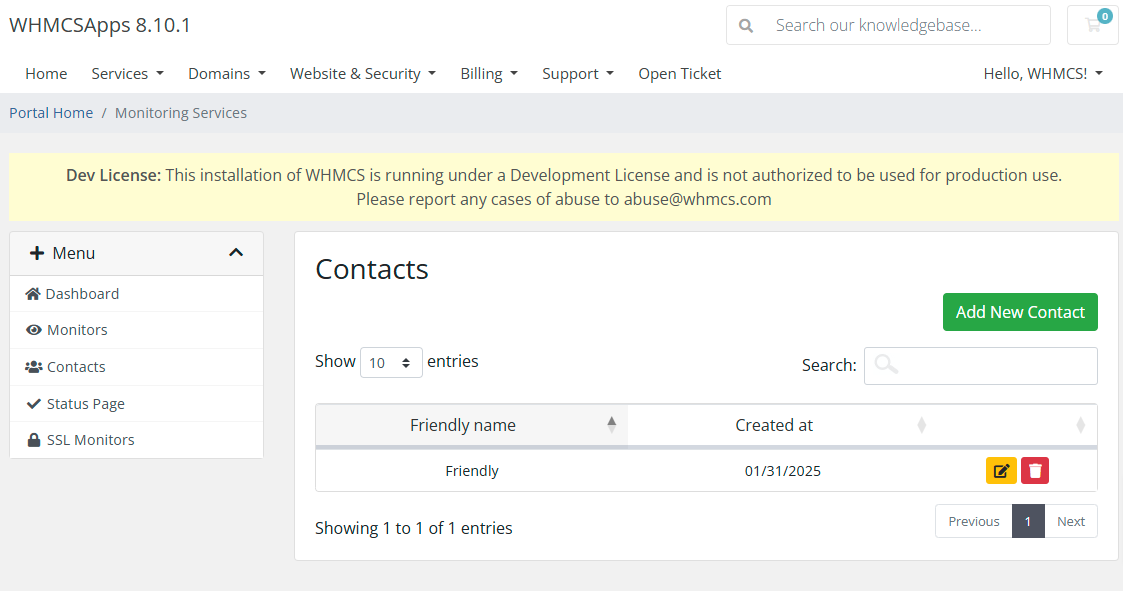This screenshot has width=1123, height=591.
Task: Expand the Services dropdown menu
Action: pyautogui.click(x=127, y=74)
